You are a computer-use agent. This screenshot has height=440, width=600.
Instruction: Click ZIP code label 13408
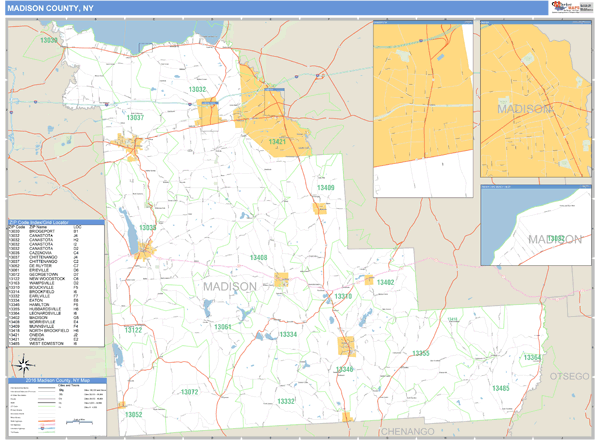pos(258,258)
